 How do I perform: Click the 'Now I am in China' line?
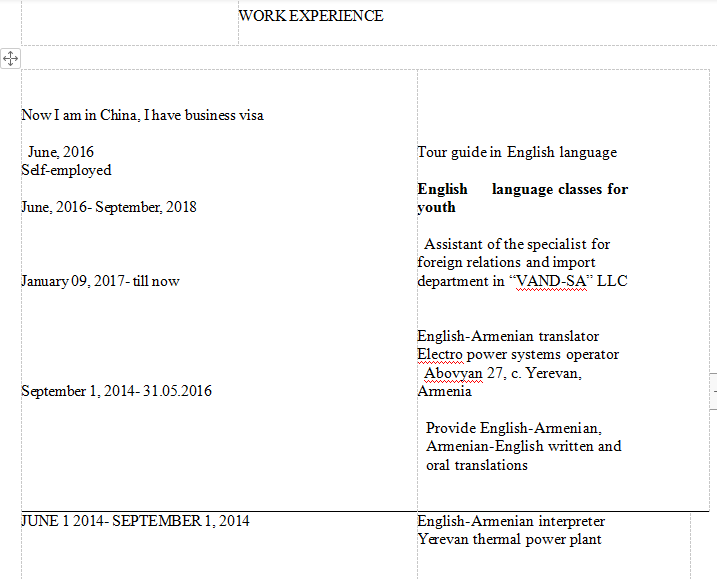[142, 115]
